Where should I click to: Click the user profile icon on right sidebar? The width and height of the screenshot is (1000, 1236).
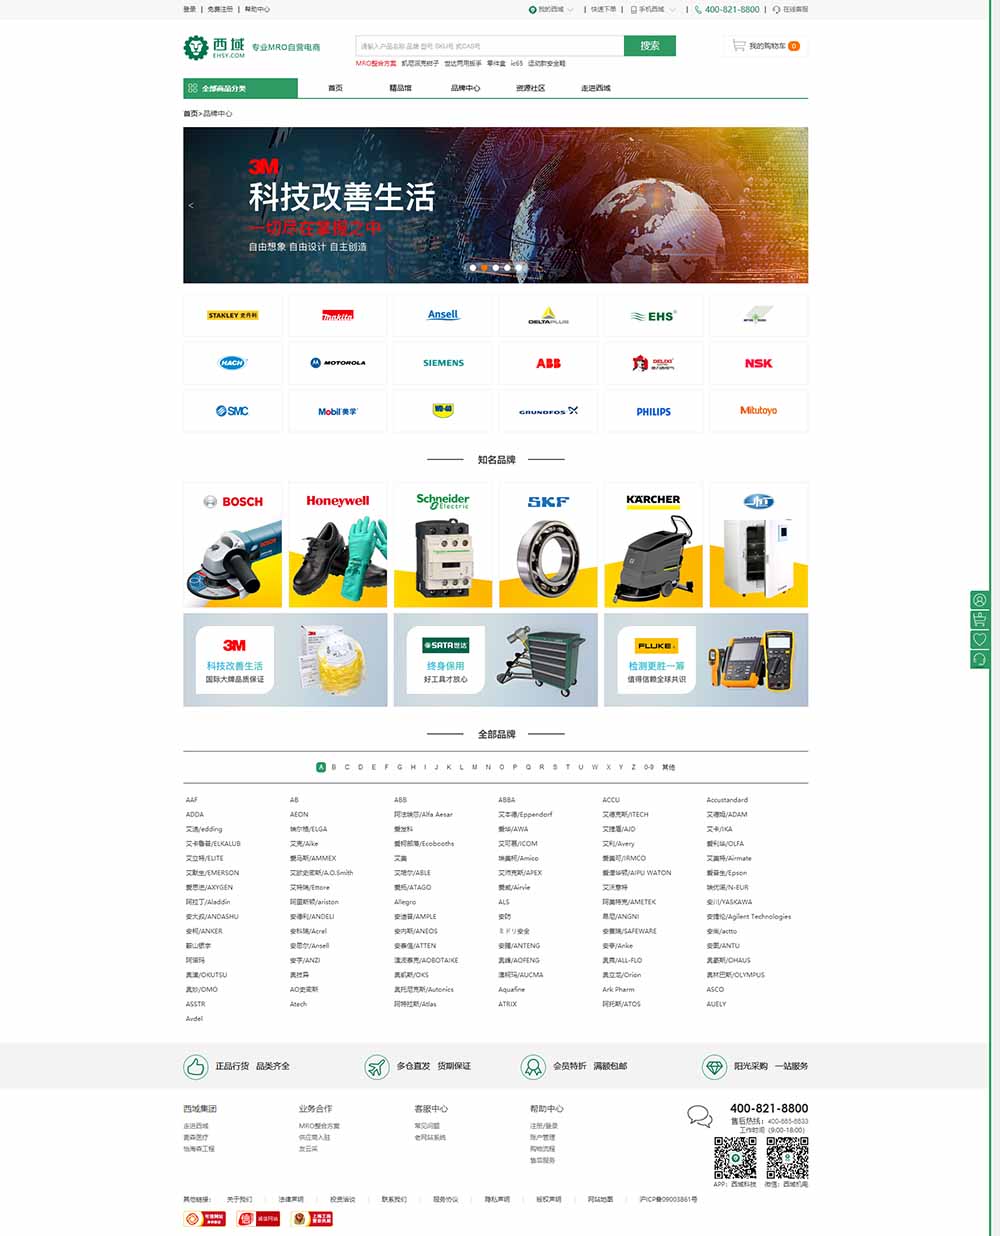point(979,600)
